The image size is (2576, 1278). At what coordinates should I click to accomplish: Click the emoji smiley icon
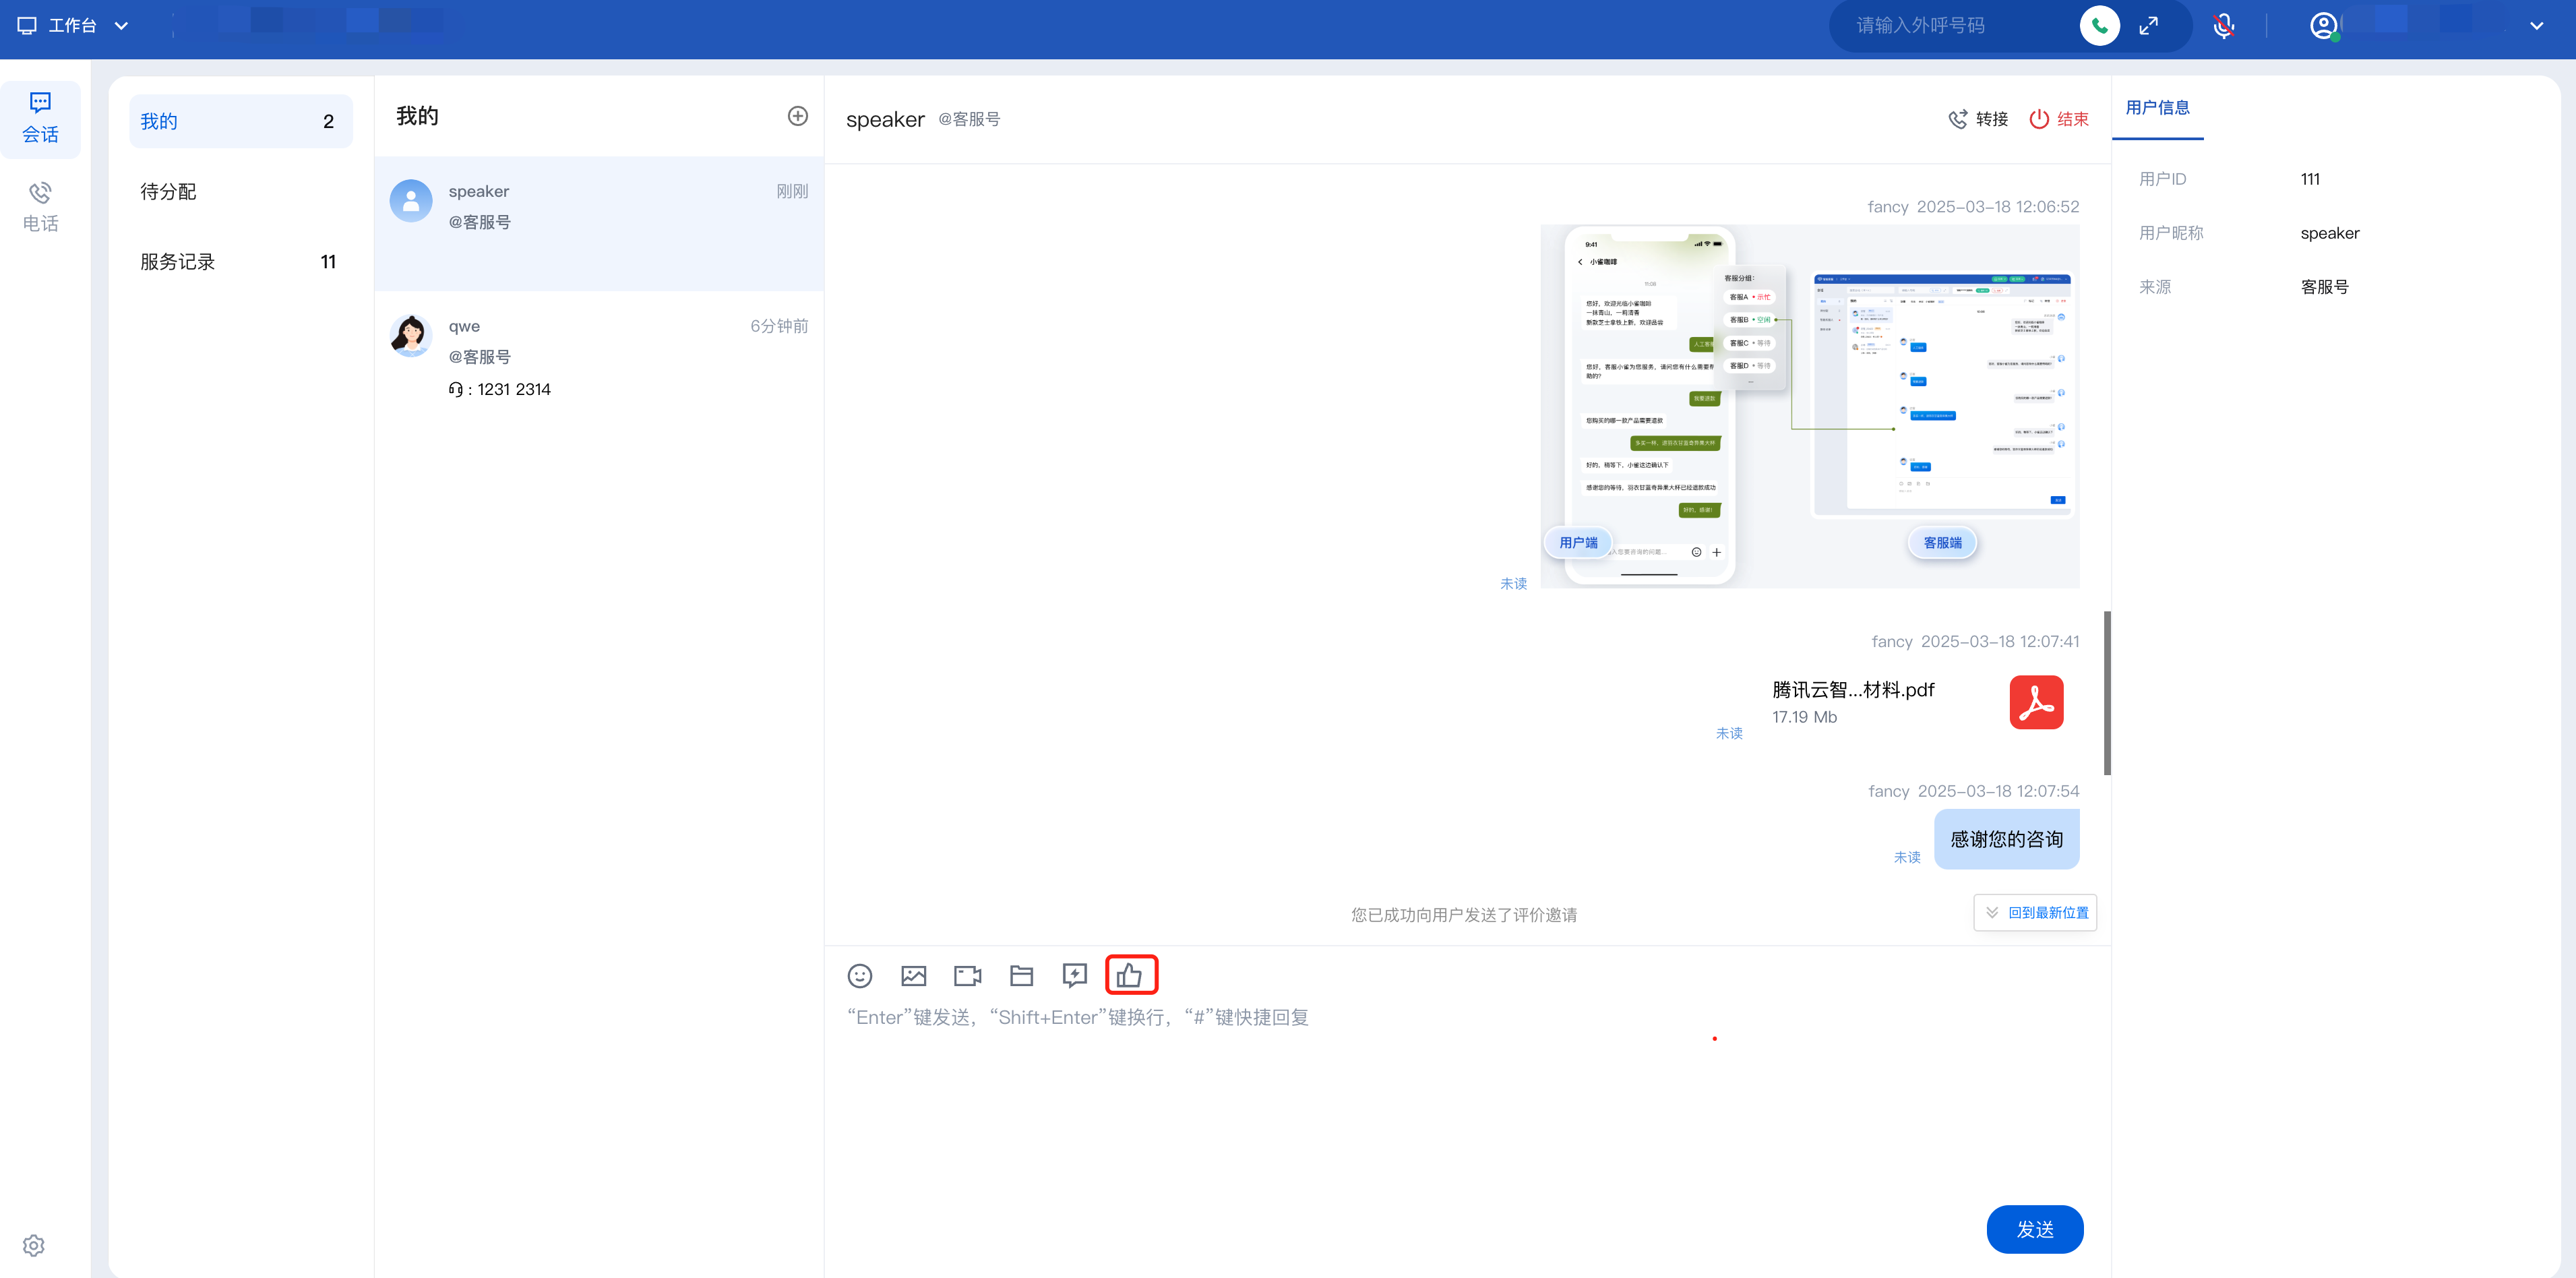859,975
